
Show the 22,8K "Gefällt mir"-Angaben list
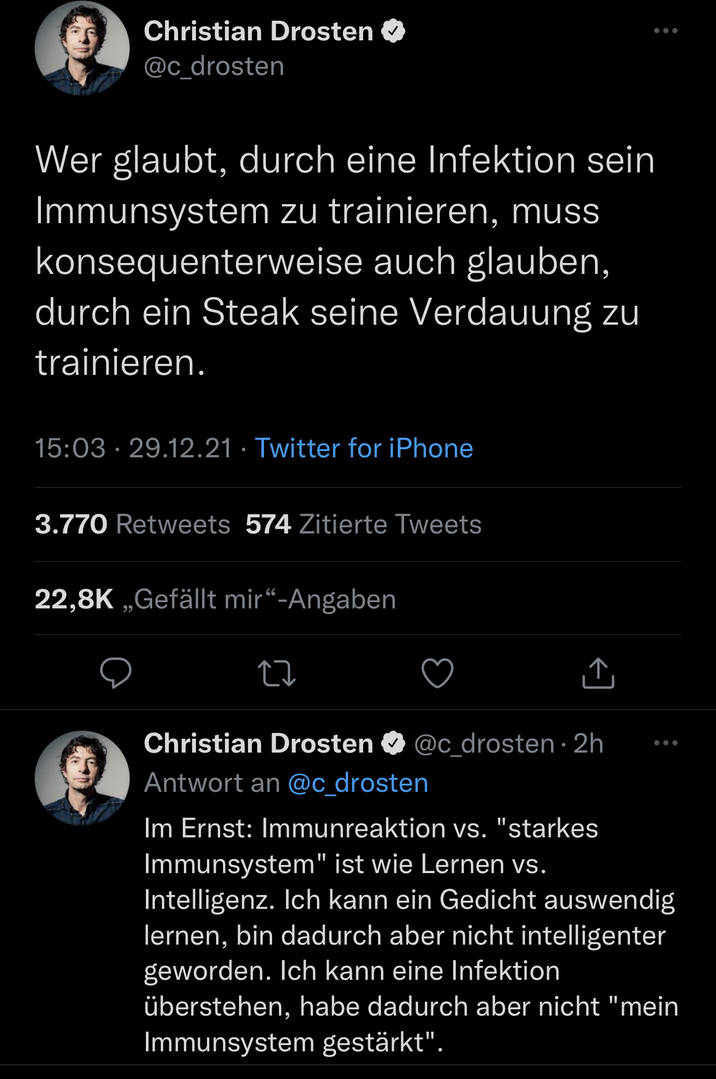pyautogui.click(x=215, y=599)
